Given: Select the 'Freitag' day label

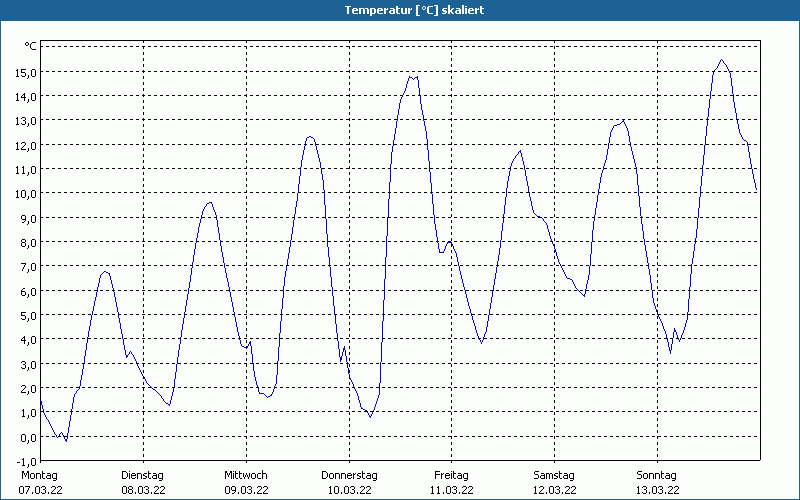Looking at the screenshot, I should coord(452,476).
